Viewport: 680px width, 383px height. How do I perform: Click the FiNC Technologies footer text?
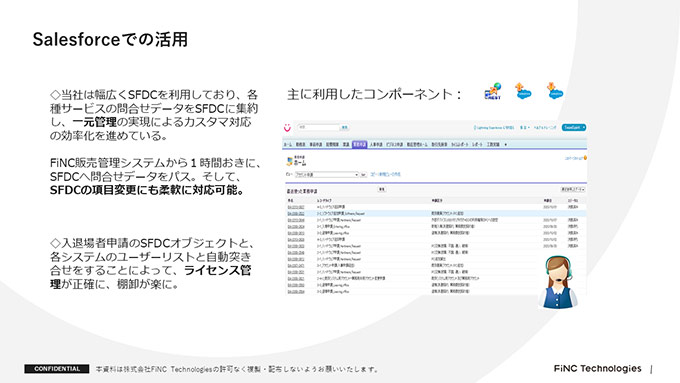point(597,368)
